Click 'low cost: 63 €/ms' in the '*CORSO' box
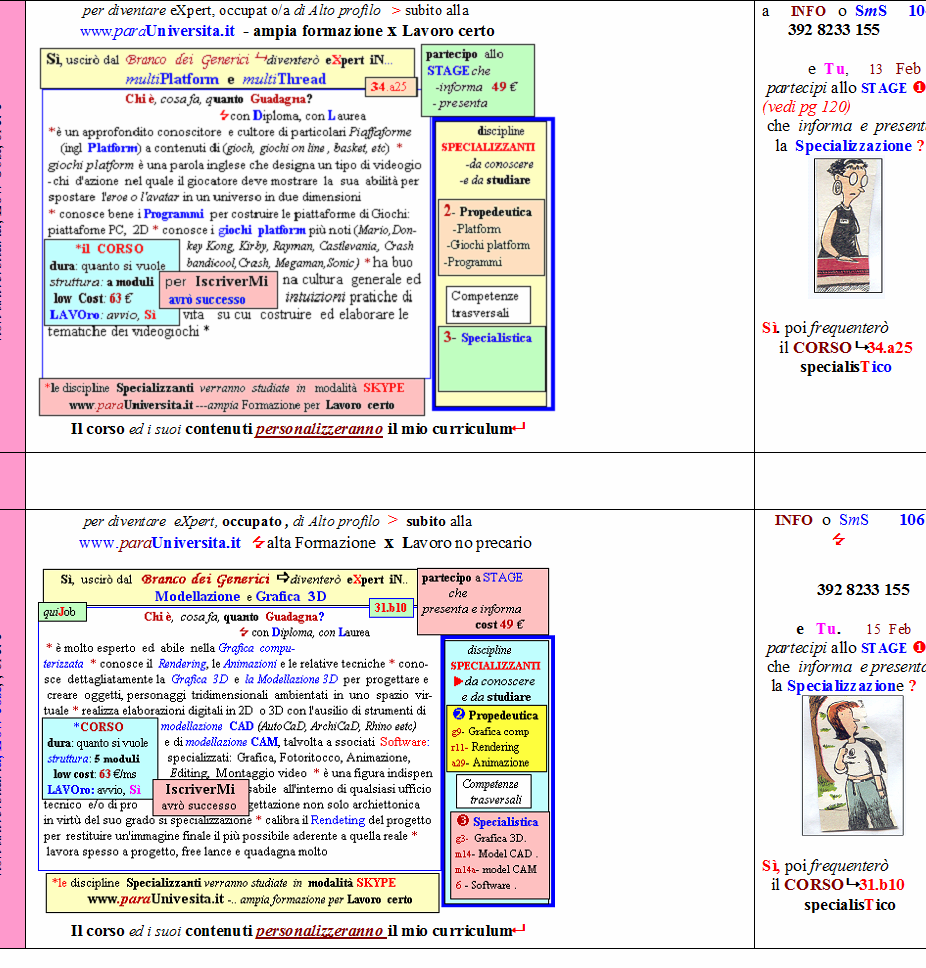This screenshot has width=926, height=968. click(95, 774)
